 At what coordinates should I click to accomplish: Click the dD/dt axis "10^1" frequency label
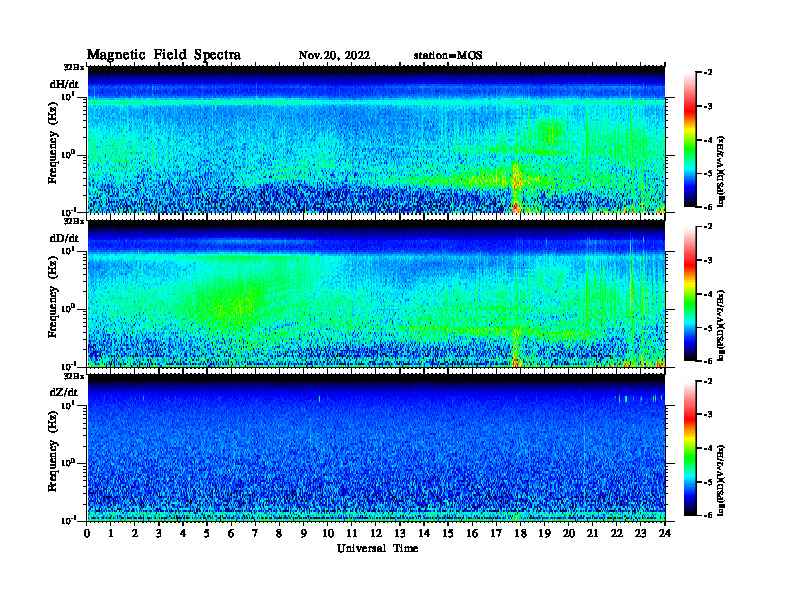tap(68, 250)
